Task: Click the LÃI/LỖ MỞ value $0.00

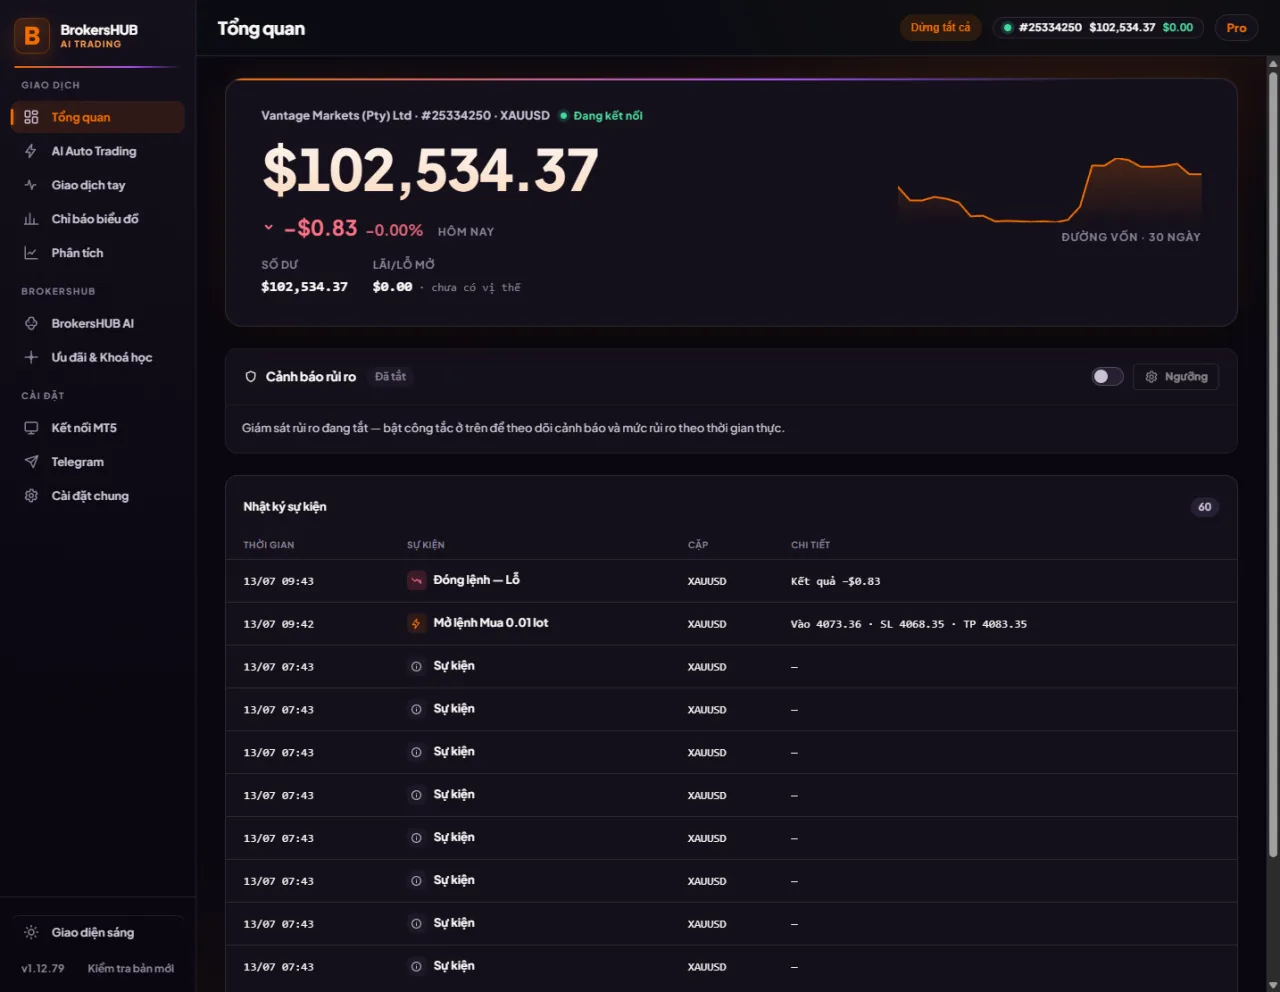Action: pyautogui.click(x=392, y=287)
